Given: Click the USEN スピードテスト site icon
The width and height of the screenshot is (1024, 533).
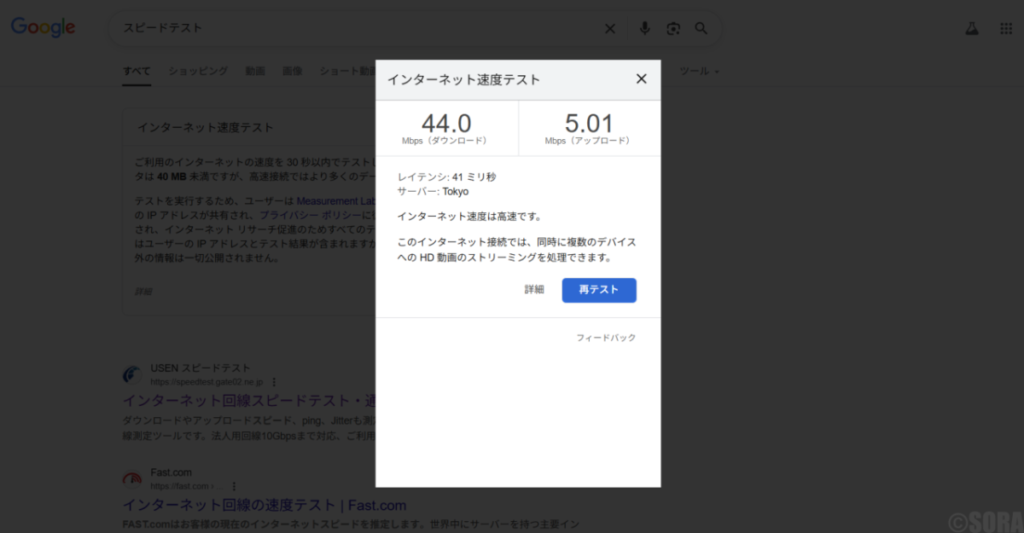Looking at the screenshot, I should point(133,374).
